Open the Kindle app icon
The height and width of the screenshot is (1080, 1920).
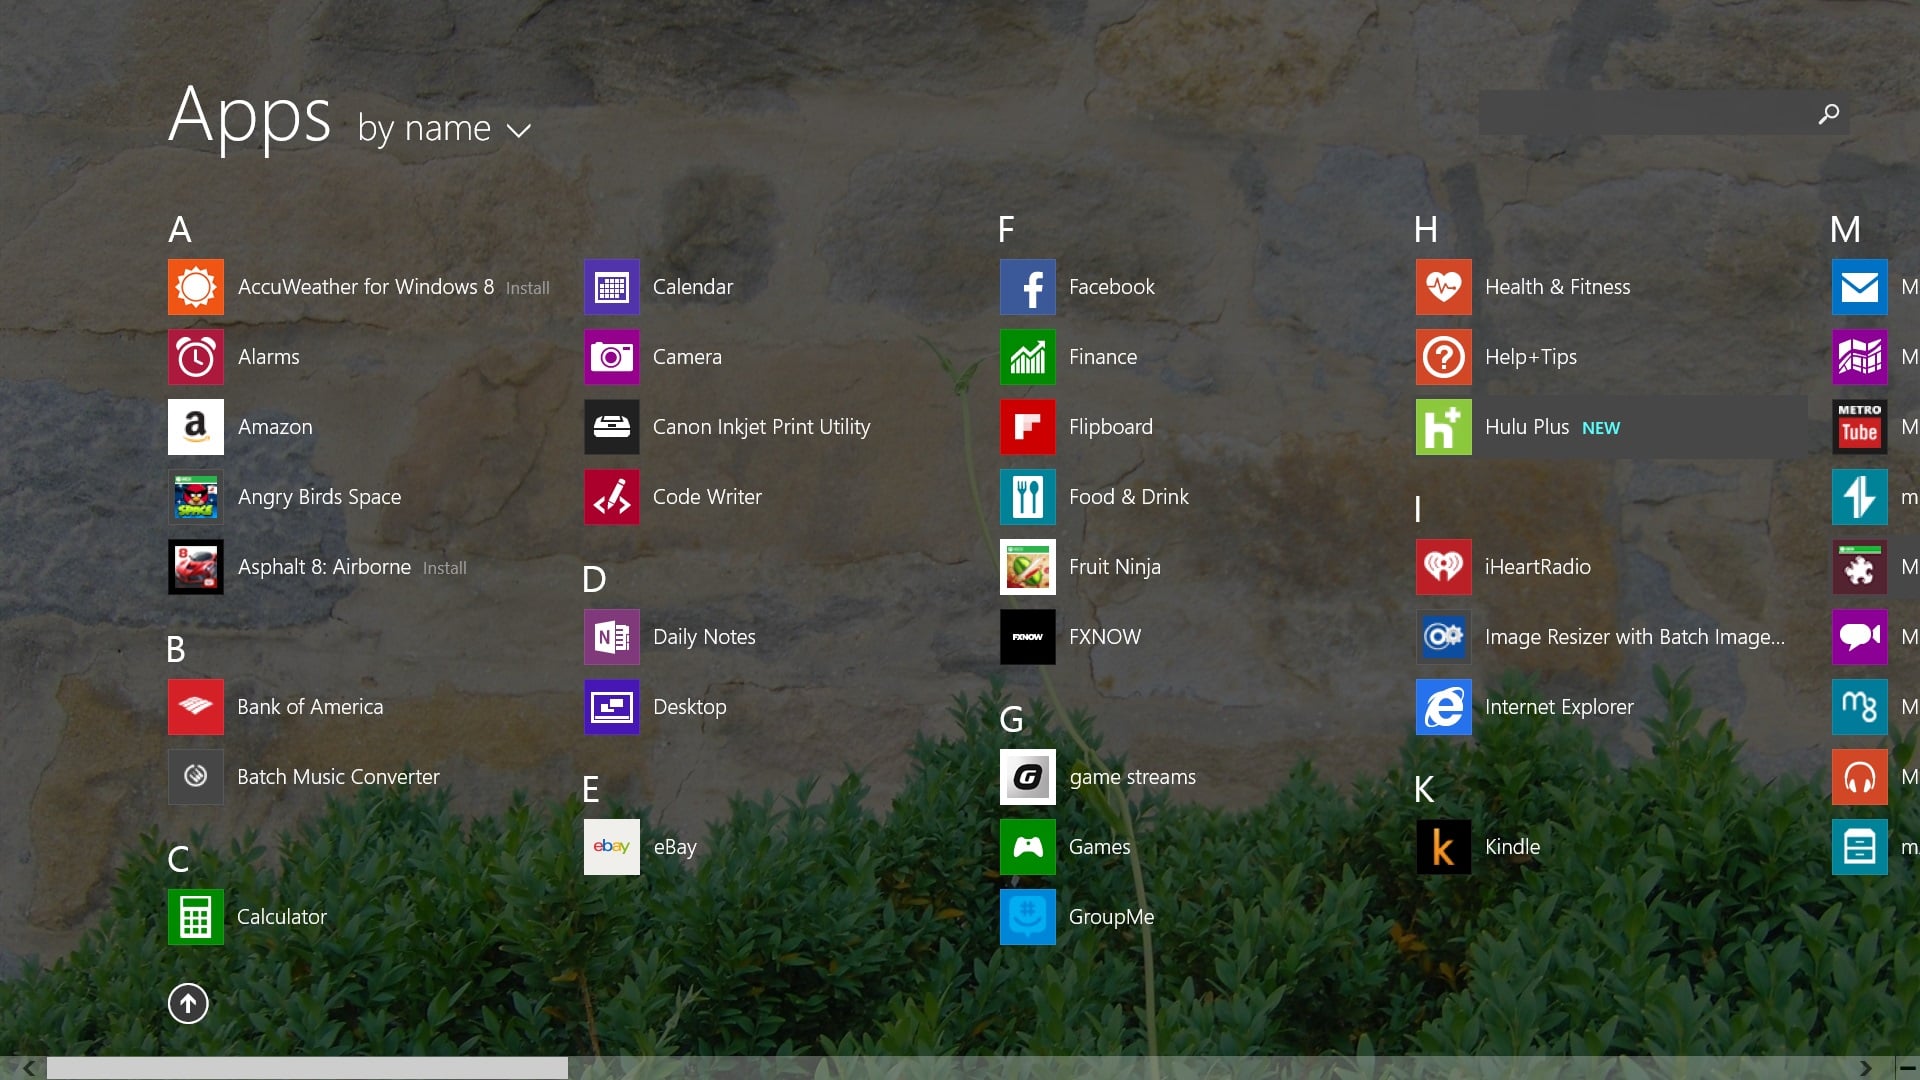pos(1444,847)
